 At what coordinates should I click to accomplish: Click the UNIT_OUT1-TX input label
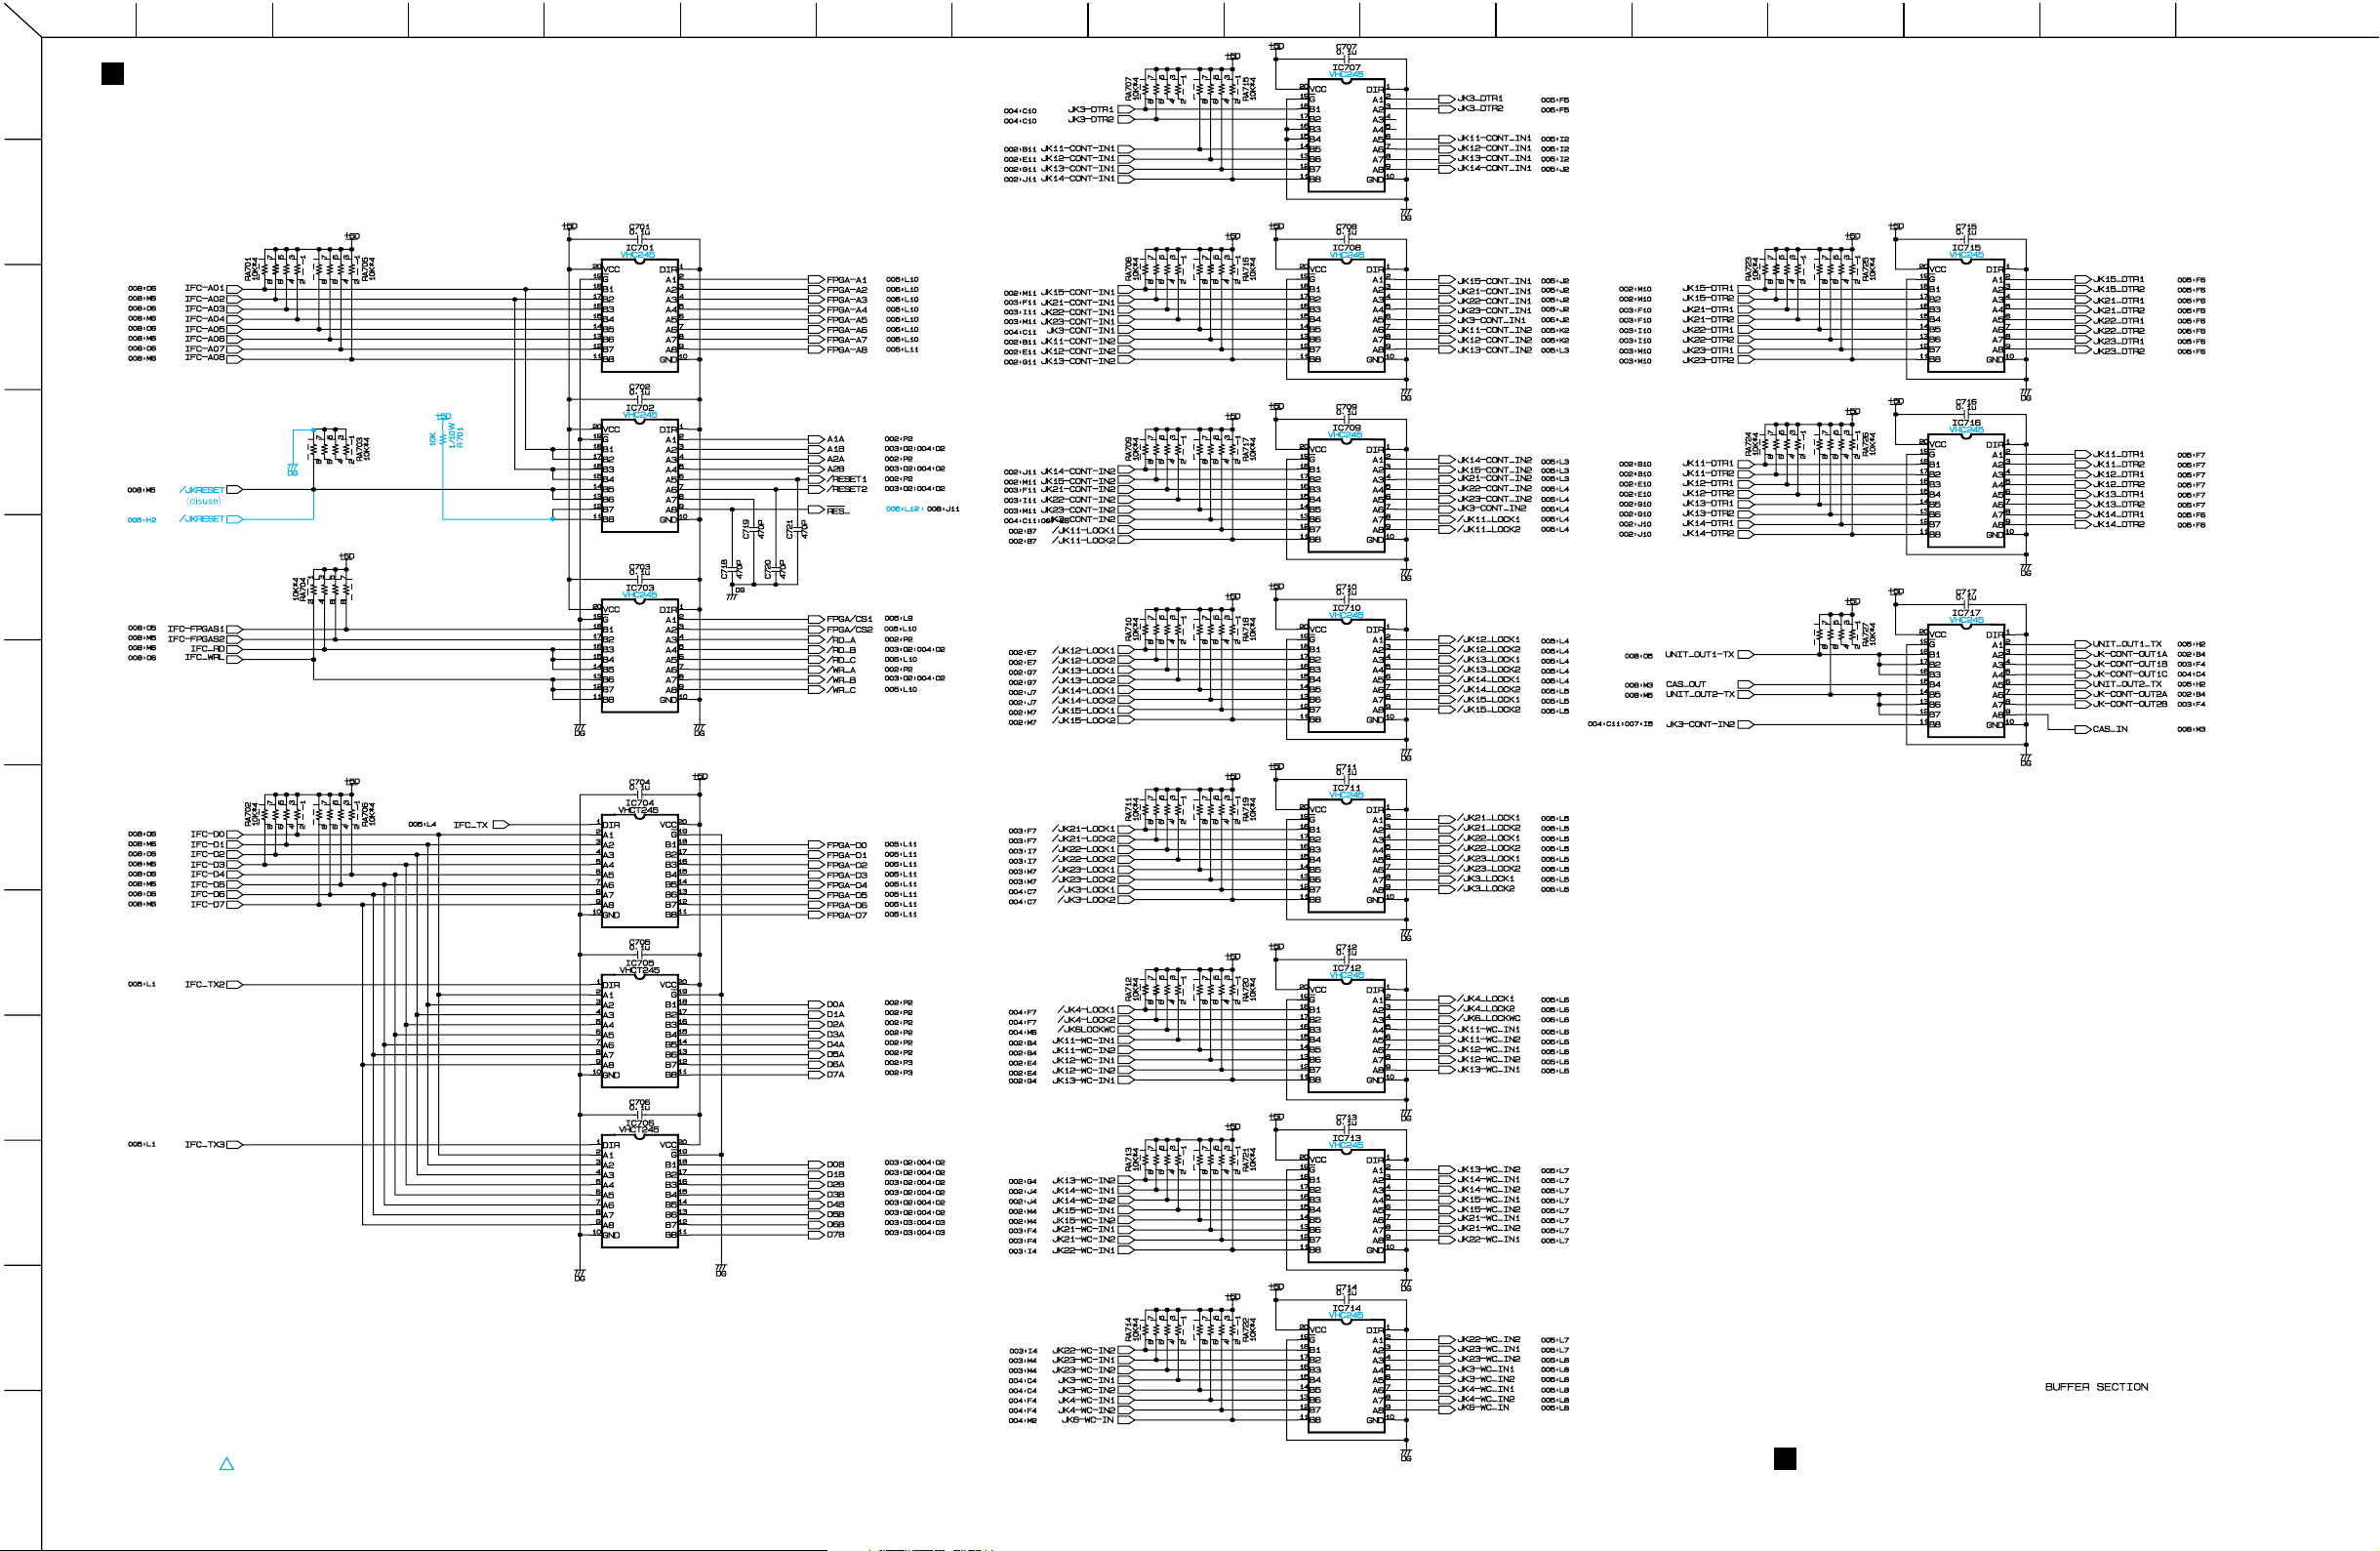pyautogui.click(x=1700, y=654)
